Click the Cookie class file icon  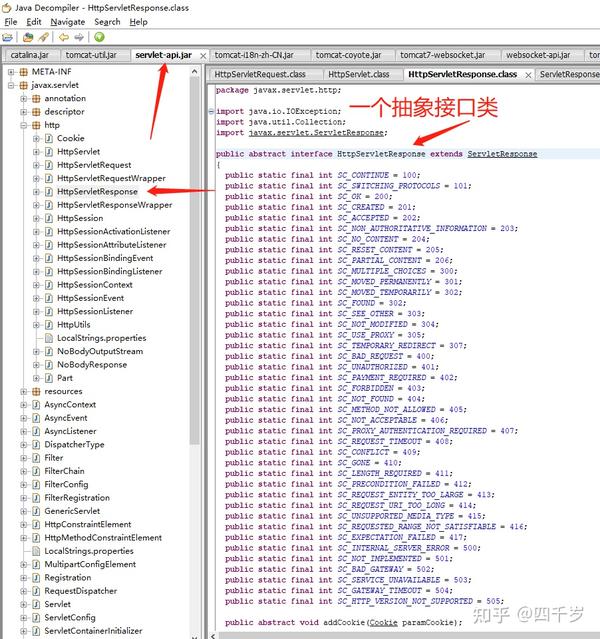click(x=49, y=139)
